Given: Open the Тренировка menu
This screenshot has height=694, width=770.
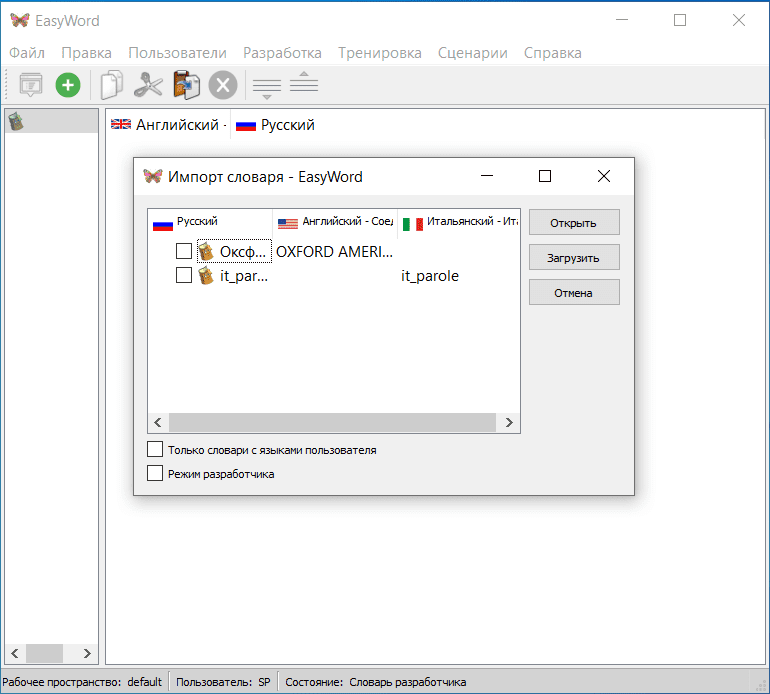Looking at the screenshot, I should pos(380,53).
